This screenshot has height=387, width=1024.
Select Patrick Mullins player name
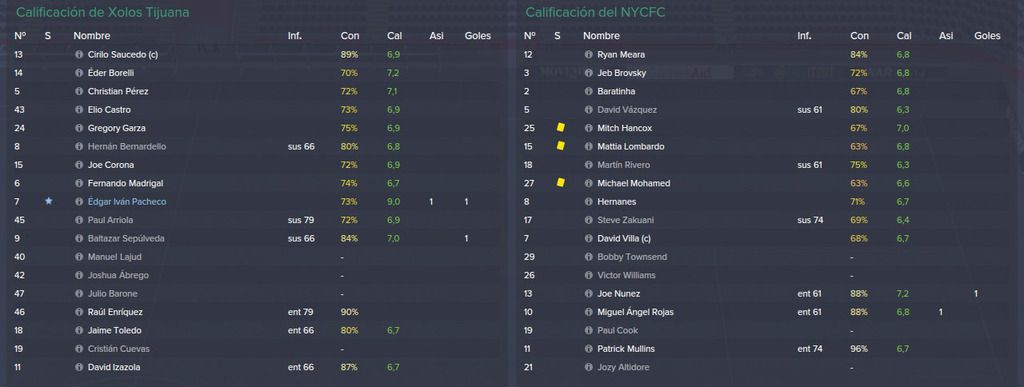(626, 349)
